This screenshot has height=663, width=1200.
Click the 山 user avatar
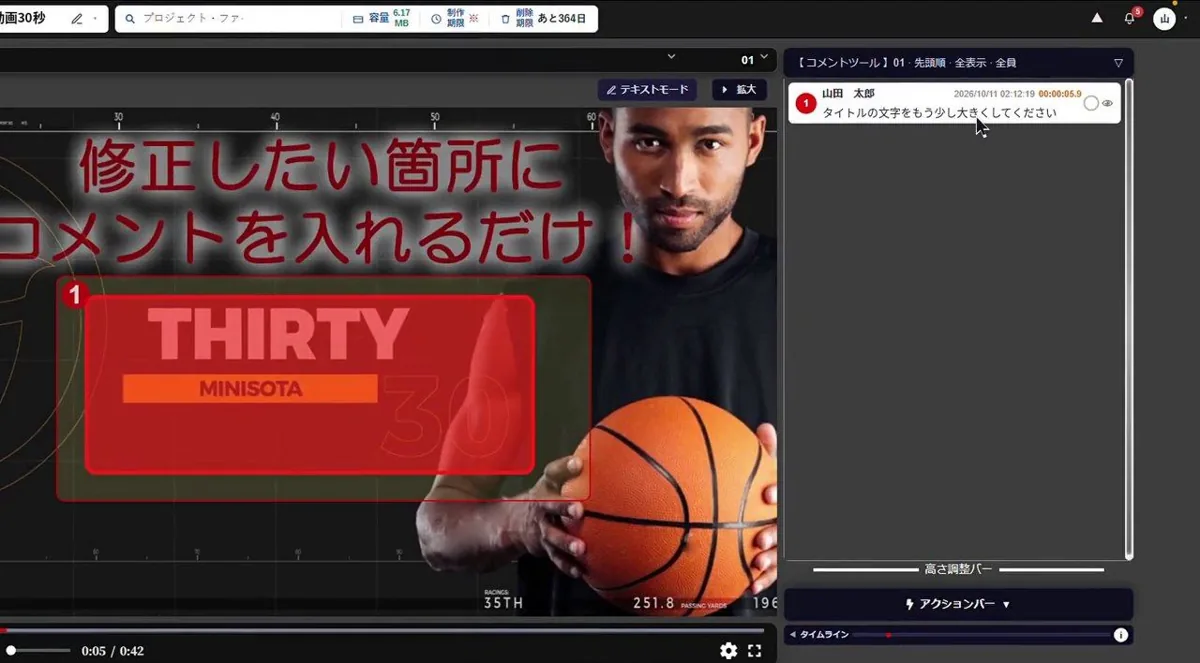[1164, 18]
